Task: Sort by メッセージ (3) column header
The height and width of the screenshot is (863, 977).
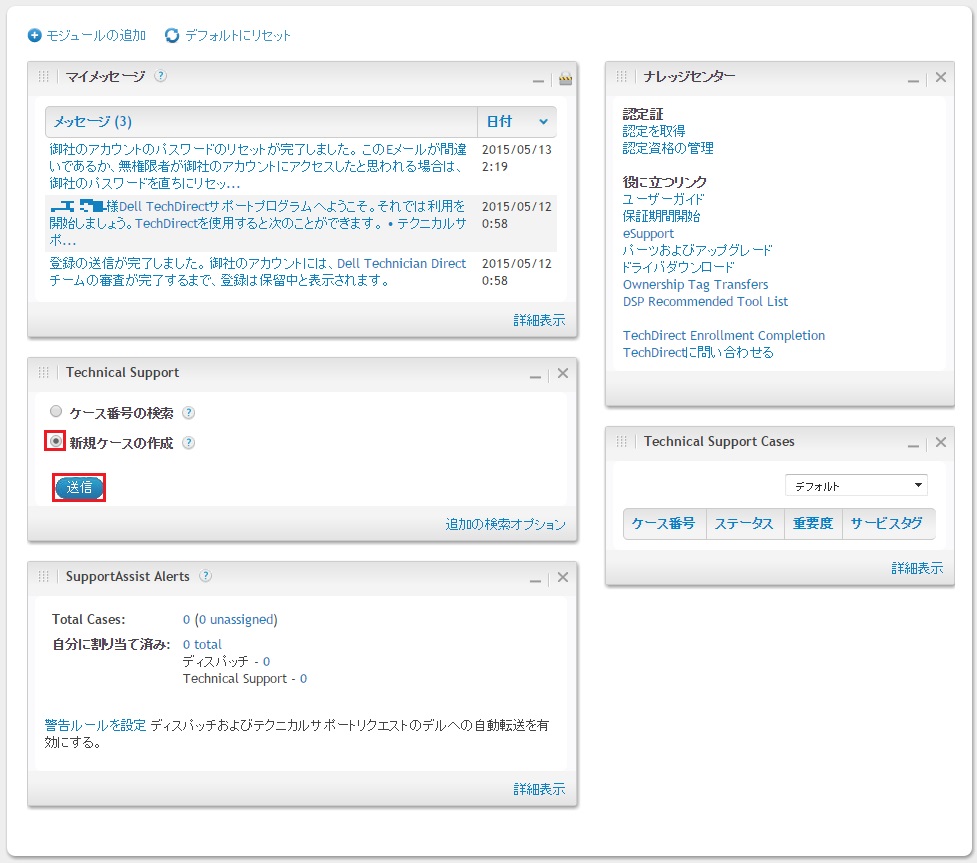Action: (x=92, y=122)
